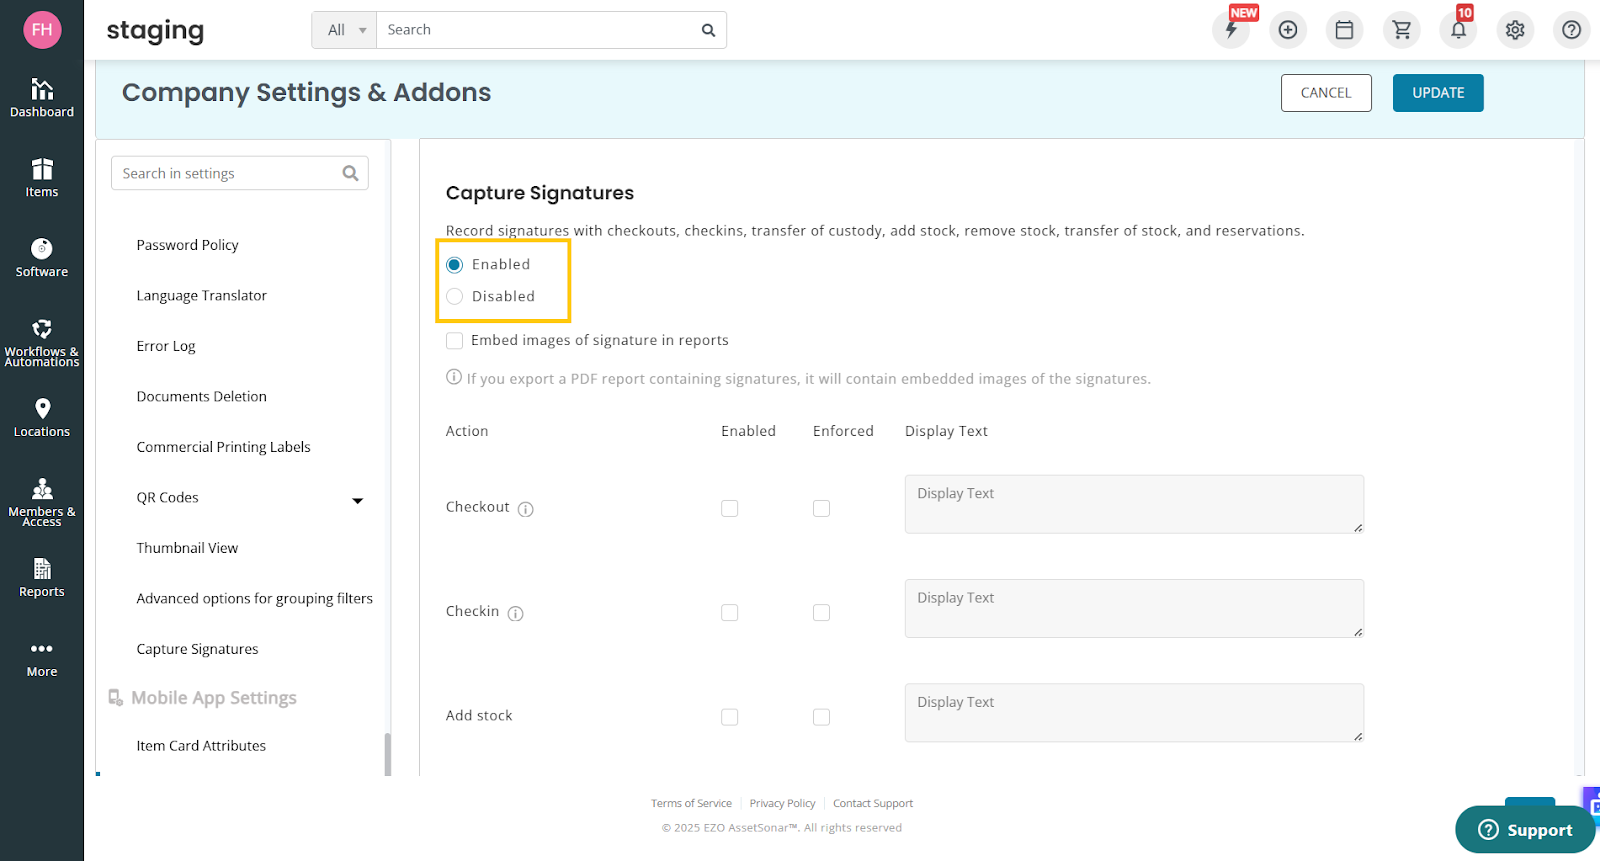Click the staging logo
Screen dimensions: 1600x861
pos(155,31)
